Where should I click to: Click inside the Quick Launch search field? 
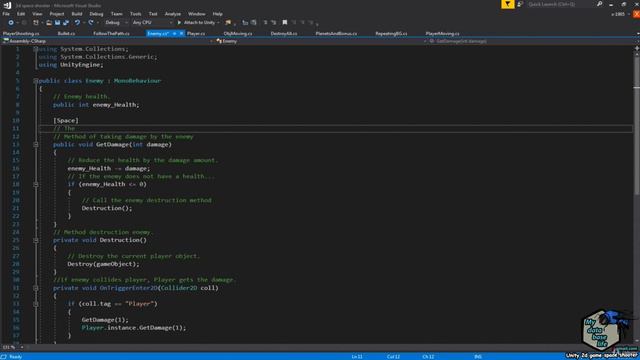[560, 4]
